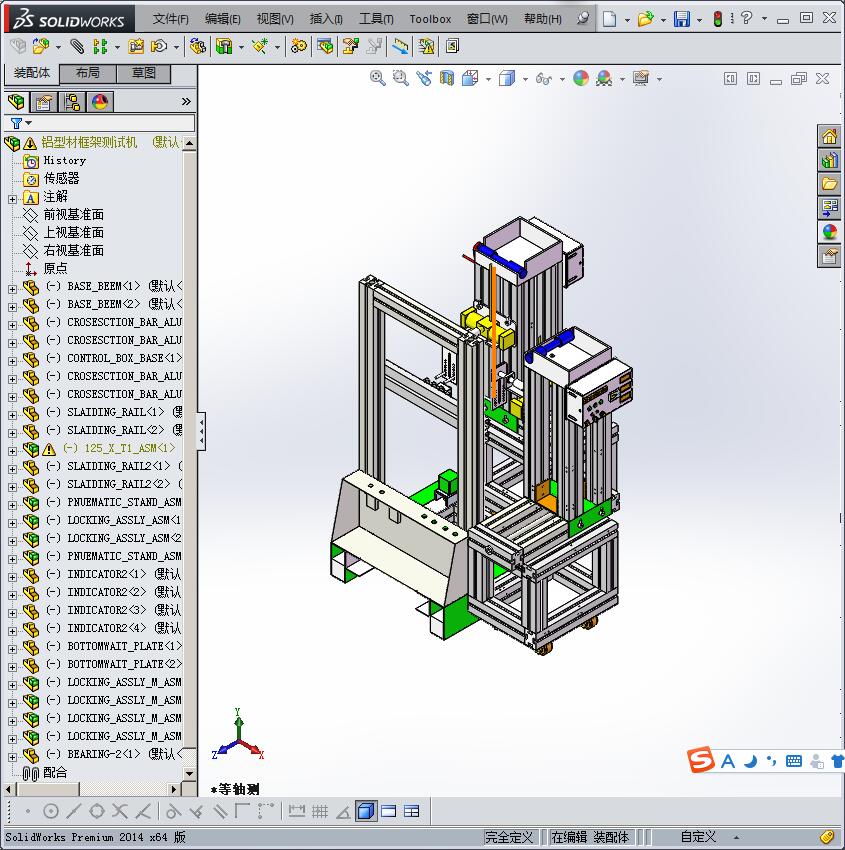The height and width of the screenshot is (850, 845).
Task: Expand more tabs with double chevron
Action: [186, 101]
